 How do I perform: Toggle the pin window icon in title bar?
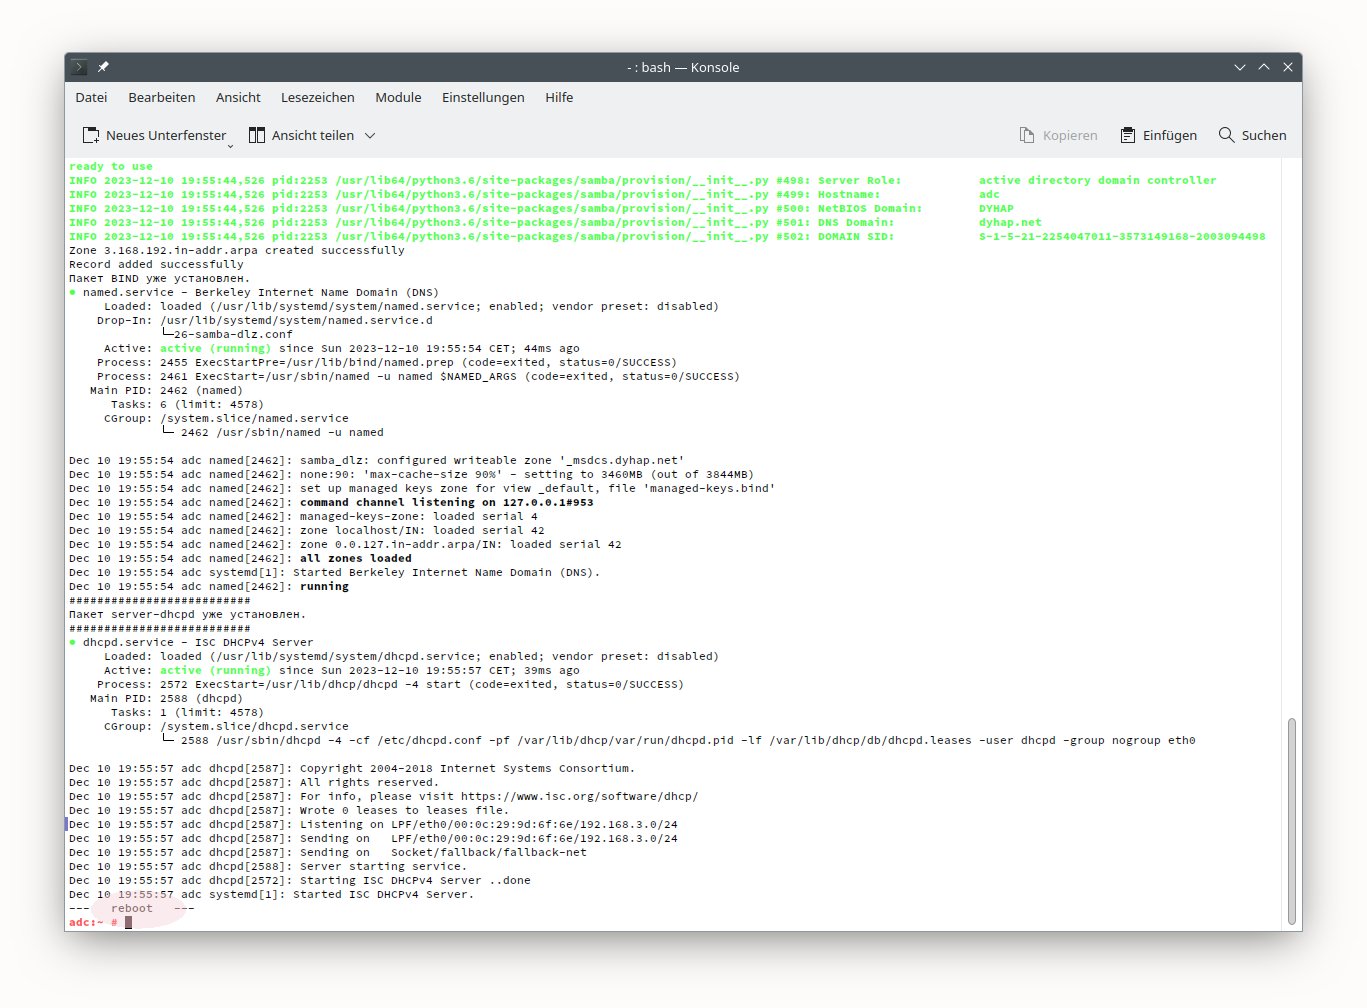tap(103, 67)
